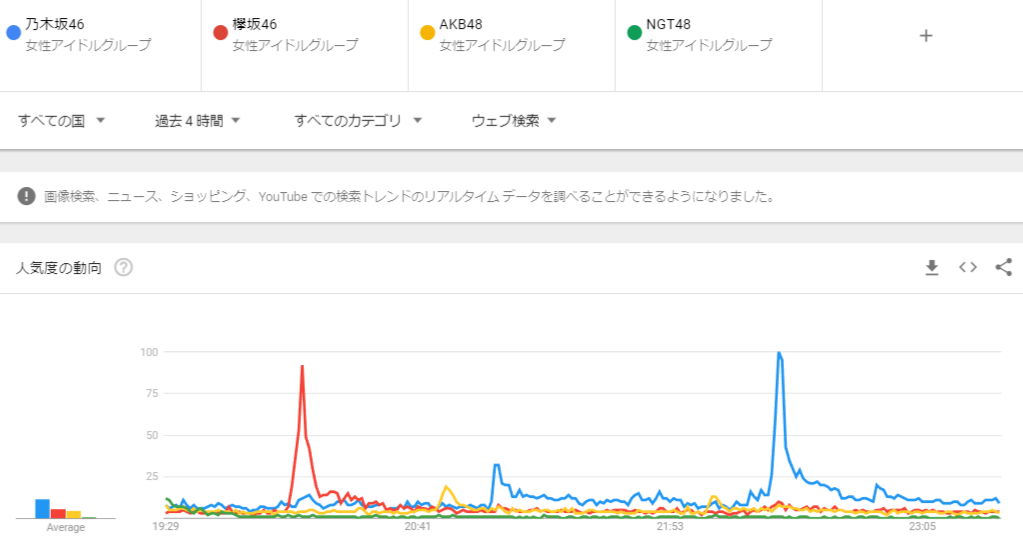Click the embed code icon
1023x539 pixels.
tap(967, 267)
